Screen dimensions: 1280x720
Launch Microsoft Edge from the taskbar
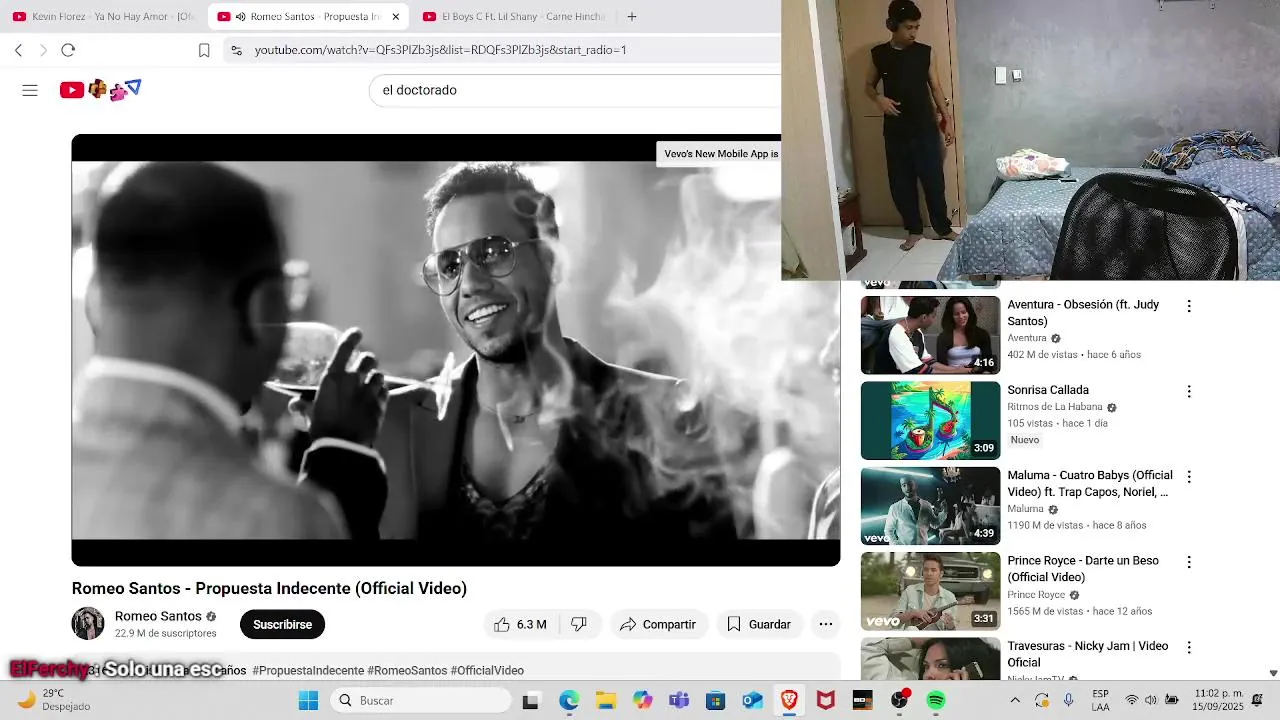569,700
